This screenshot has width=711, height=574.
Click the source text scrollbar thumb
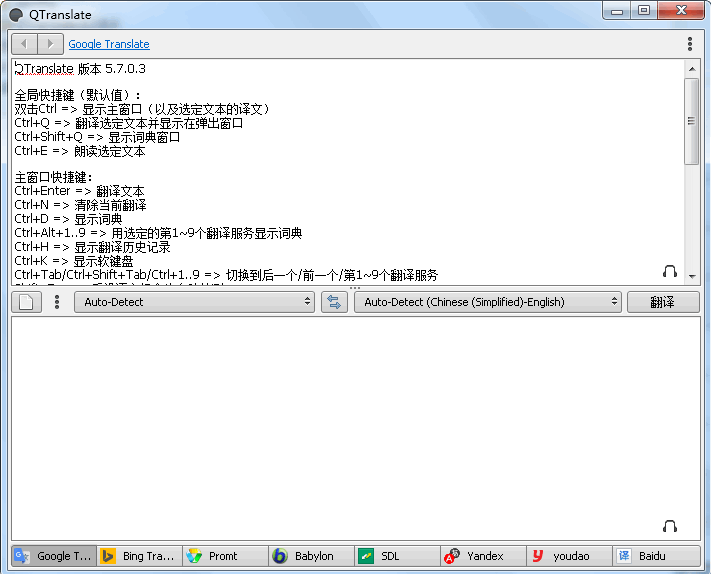[x=692, y=122]
